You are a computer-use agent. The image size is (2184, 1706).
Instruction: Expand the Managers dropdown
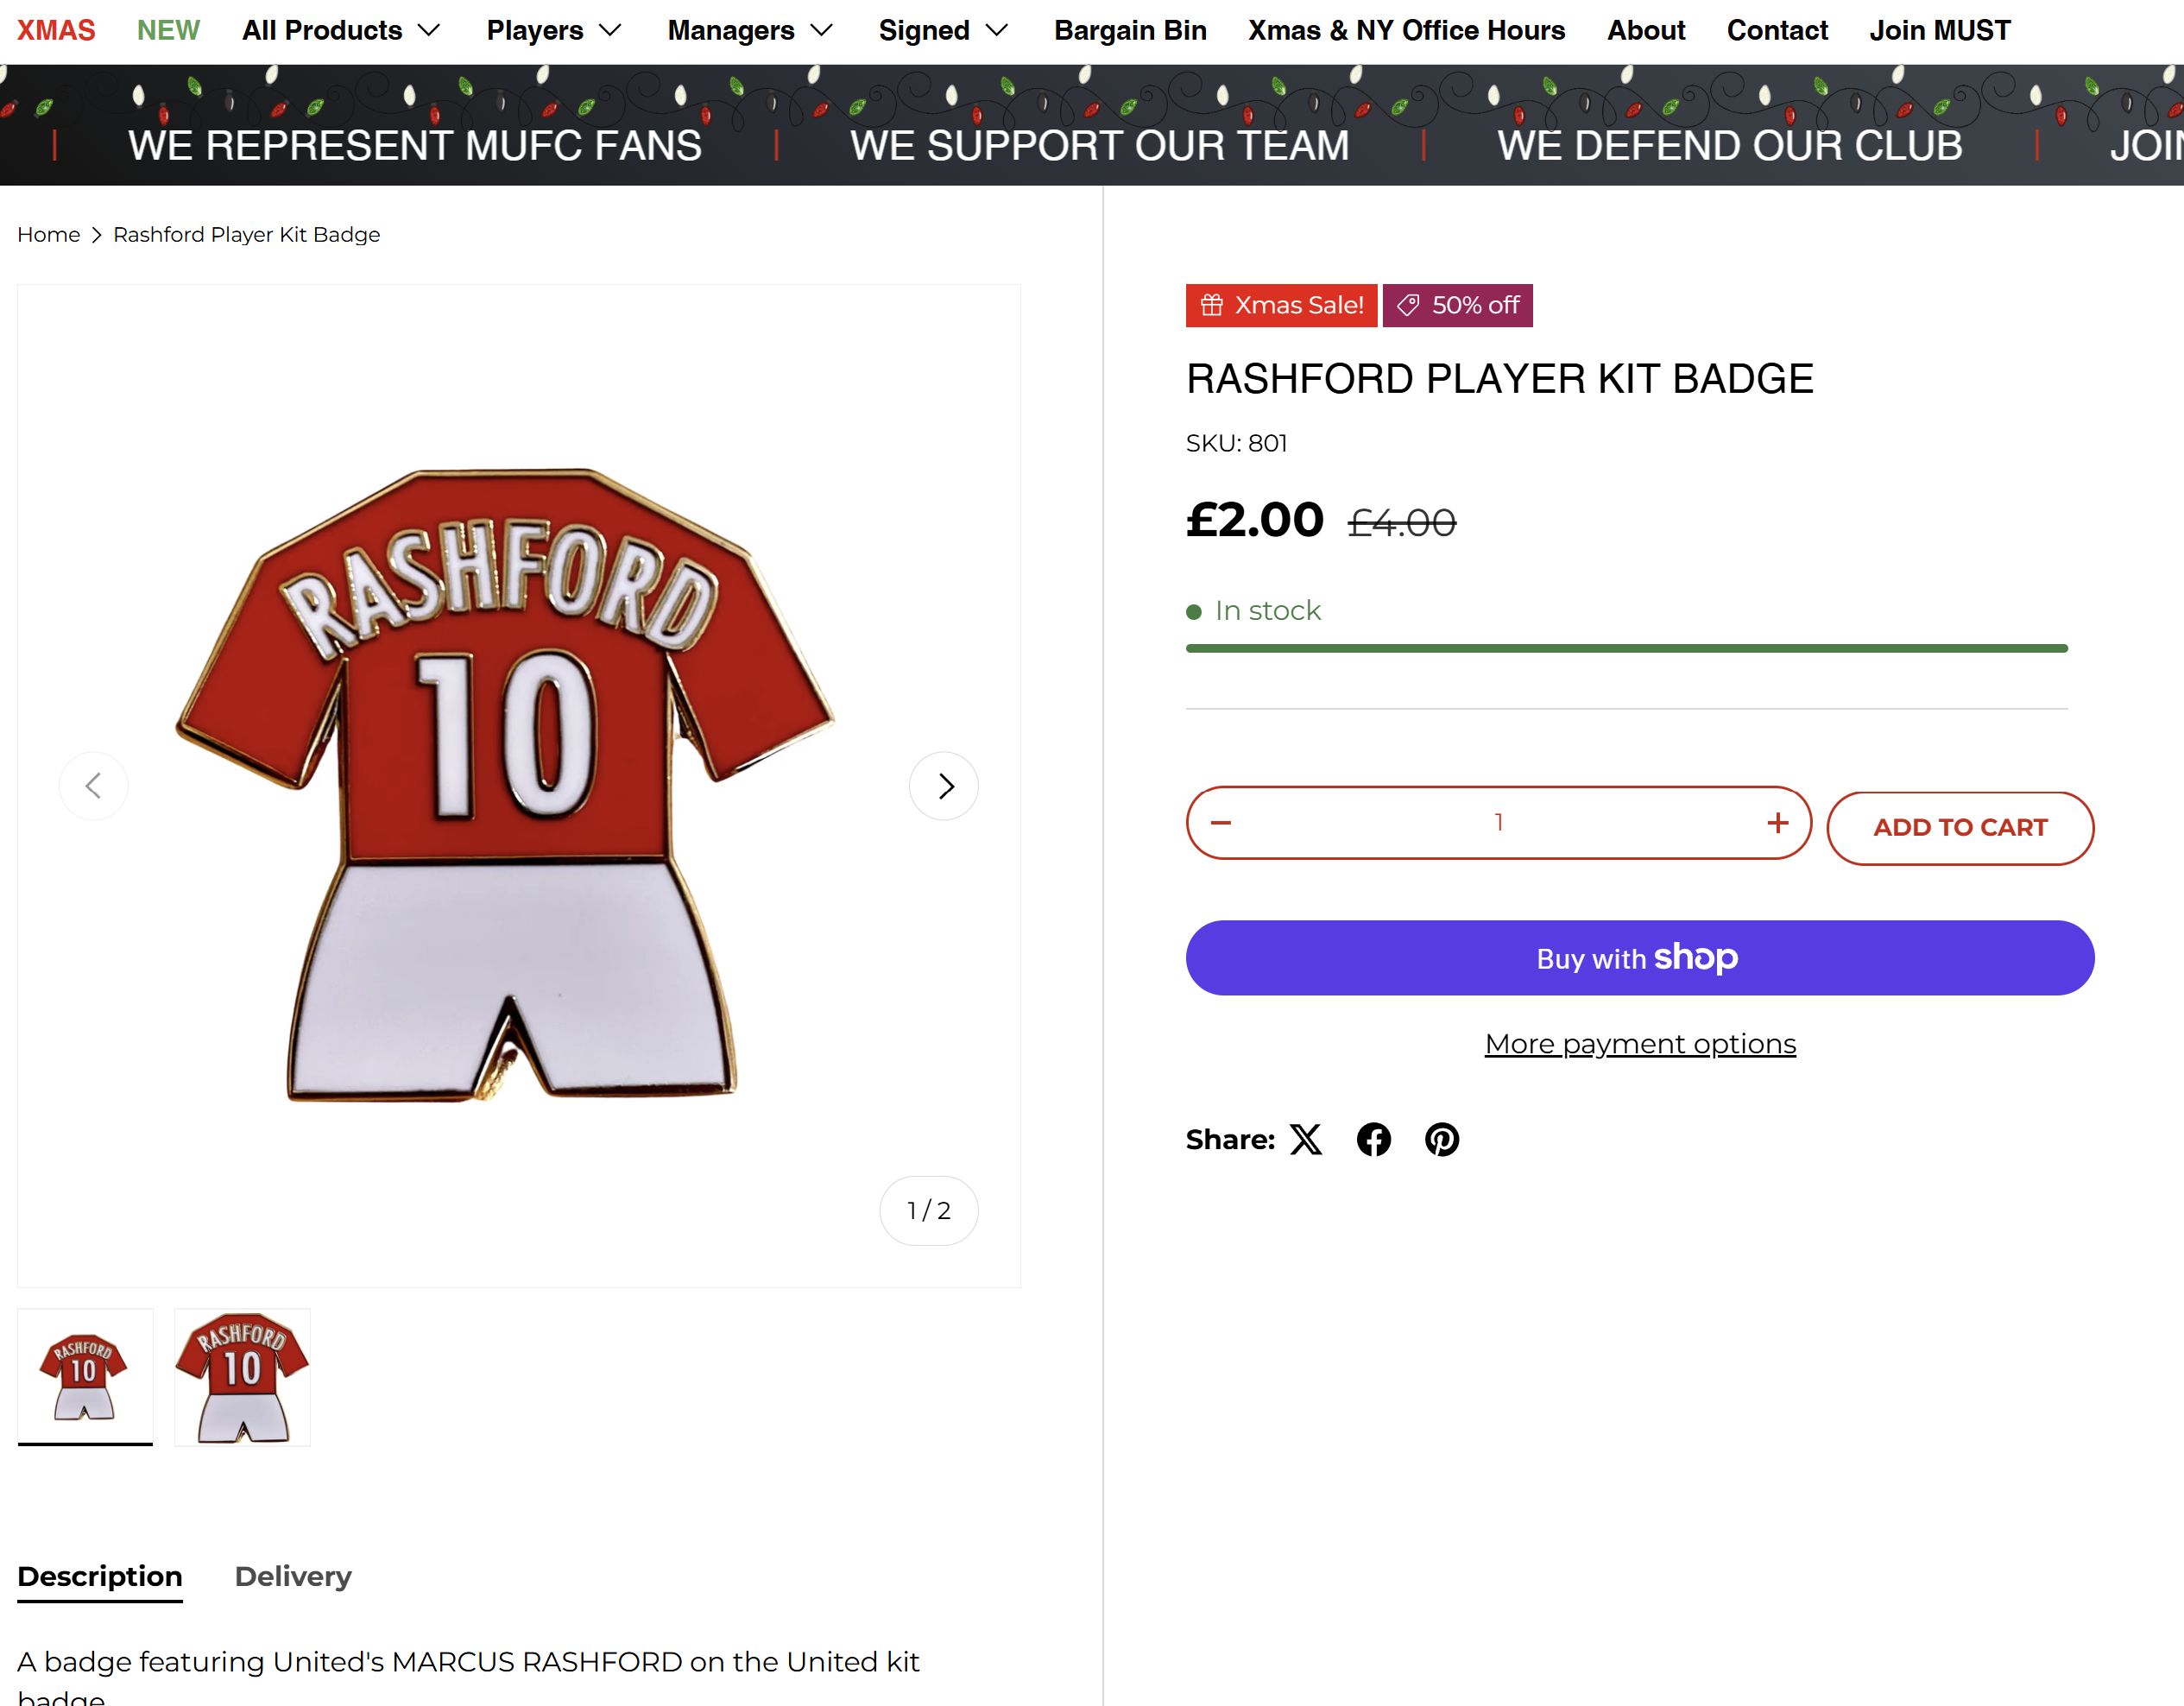tap(750, 31)
